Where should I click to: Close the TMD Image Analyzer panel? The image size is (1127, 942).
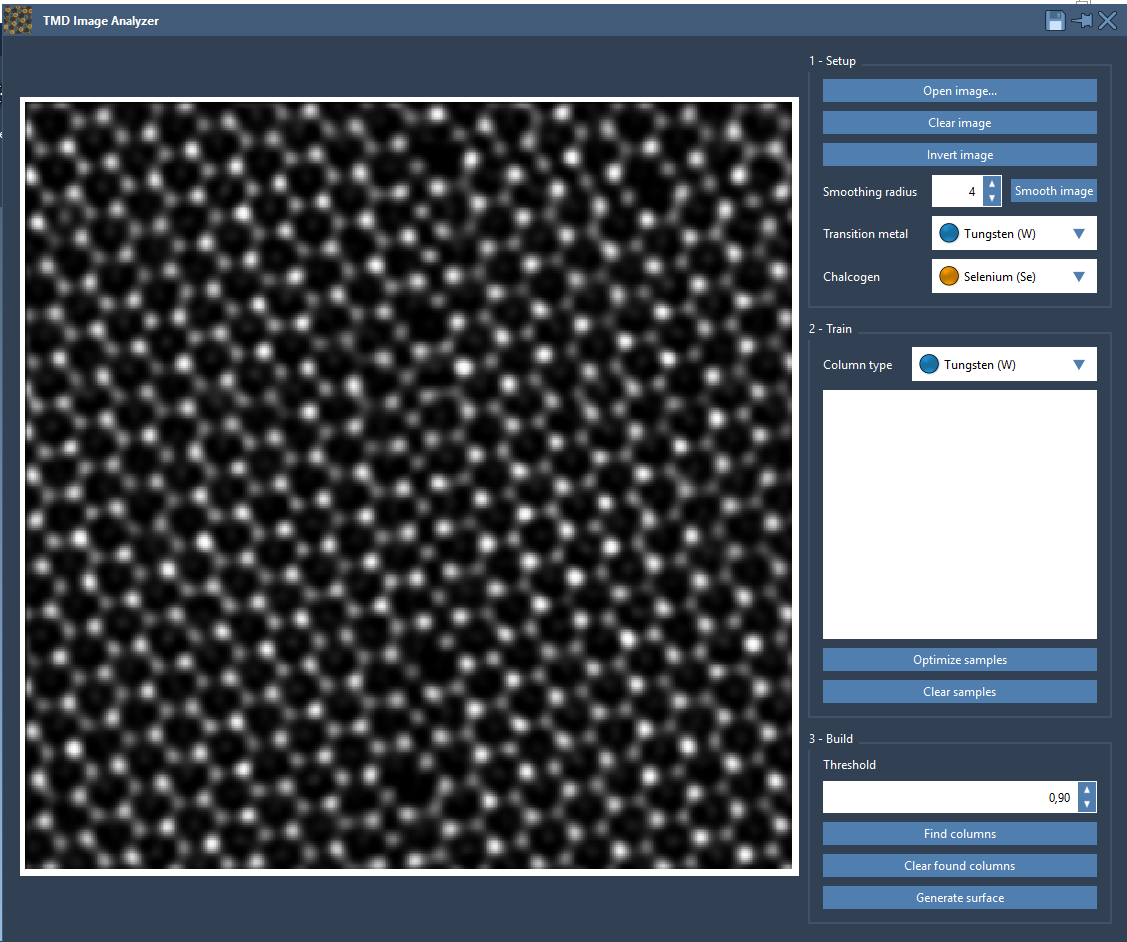pos(1107,21)
